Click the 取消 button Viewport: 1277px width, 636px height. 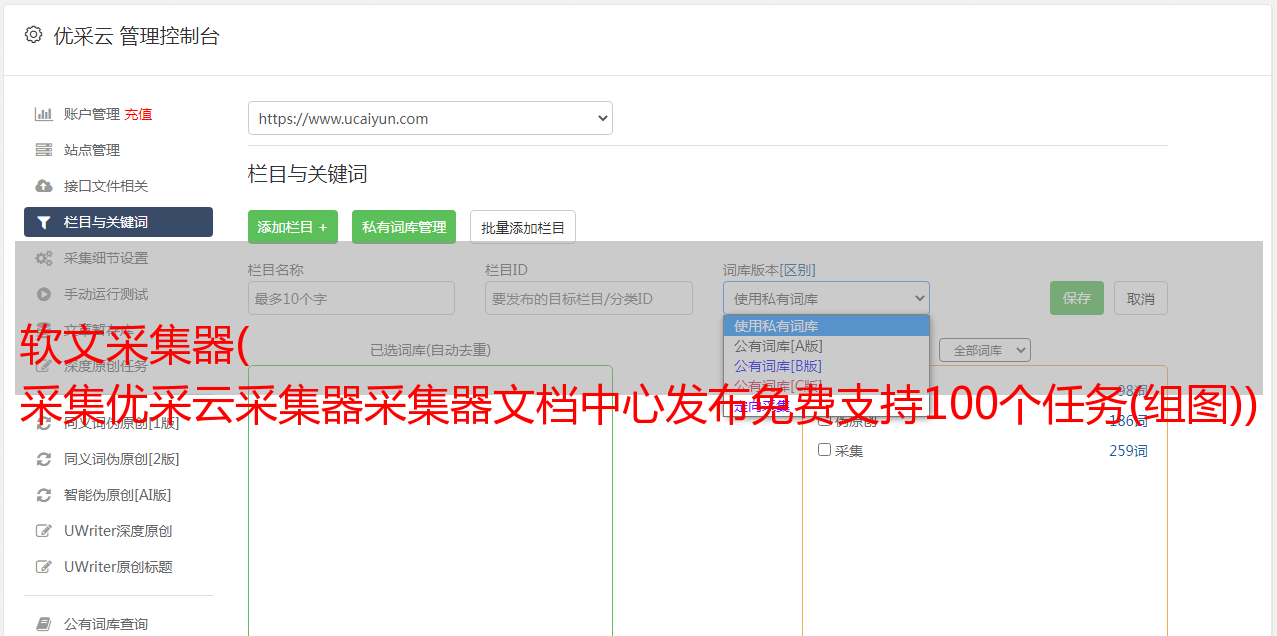point(1141,298)
